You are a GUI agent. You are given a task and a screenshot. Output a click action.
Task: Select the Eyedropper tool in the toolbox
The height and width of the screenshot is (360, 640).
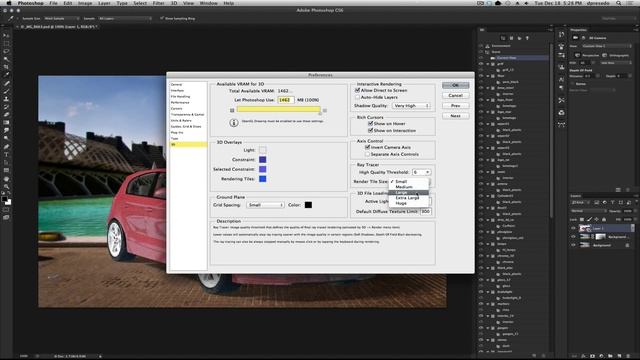pos(6,75)
